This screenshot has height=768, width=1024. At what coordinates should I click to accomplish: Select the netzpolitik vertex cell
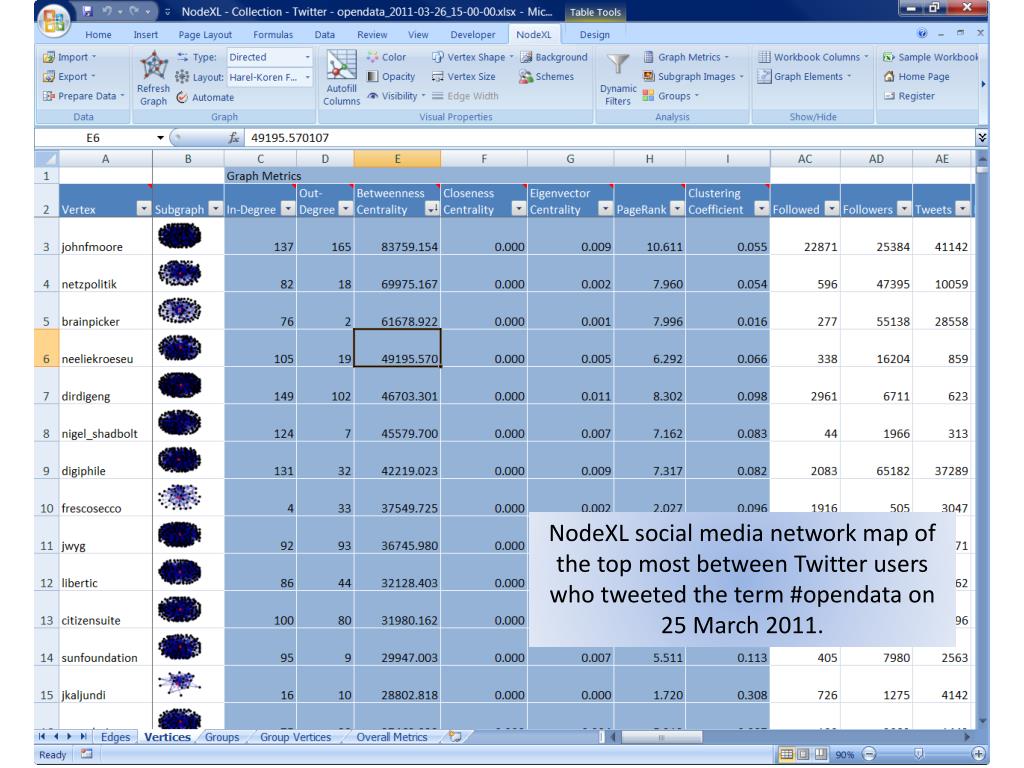pos(106,274)
